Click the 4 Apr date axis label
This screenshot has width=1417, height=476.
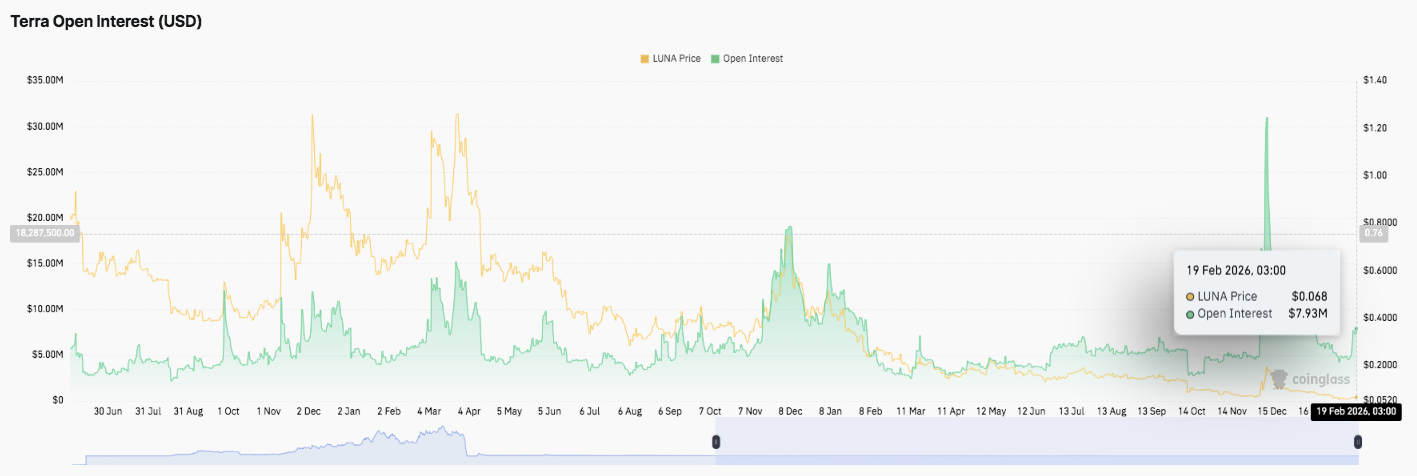point(469,411)
